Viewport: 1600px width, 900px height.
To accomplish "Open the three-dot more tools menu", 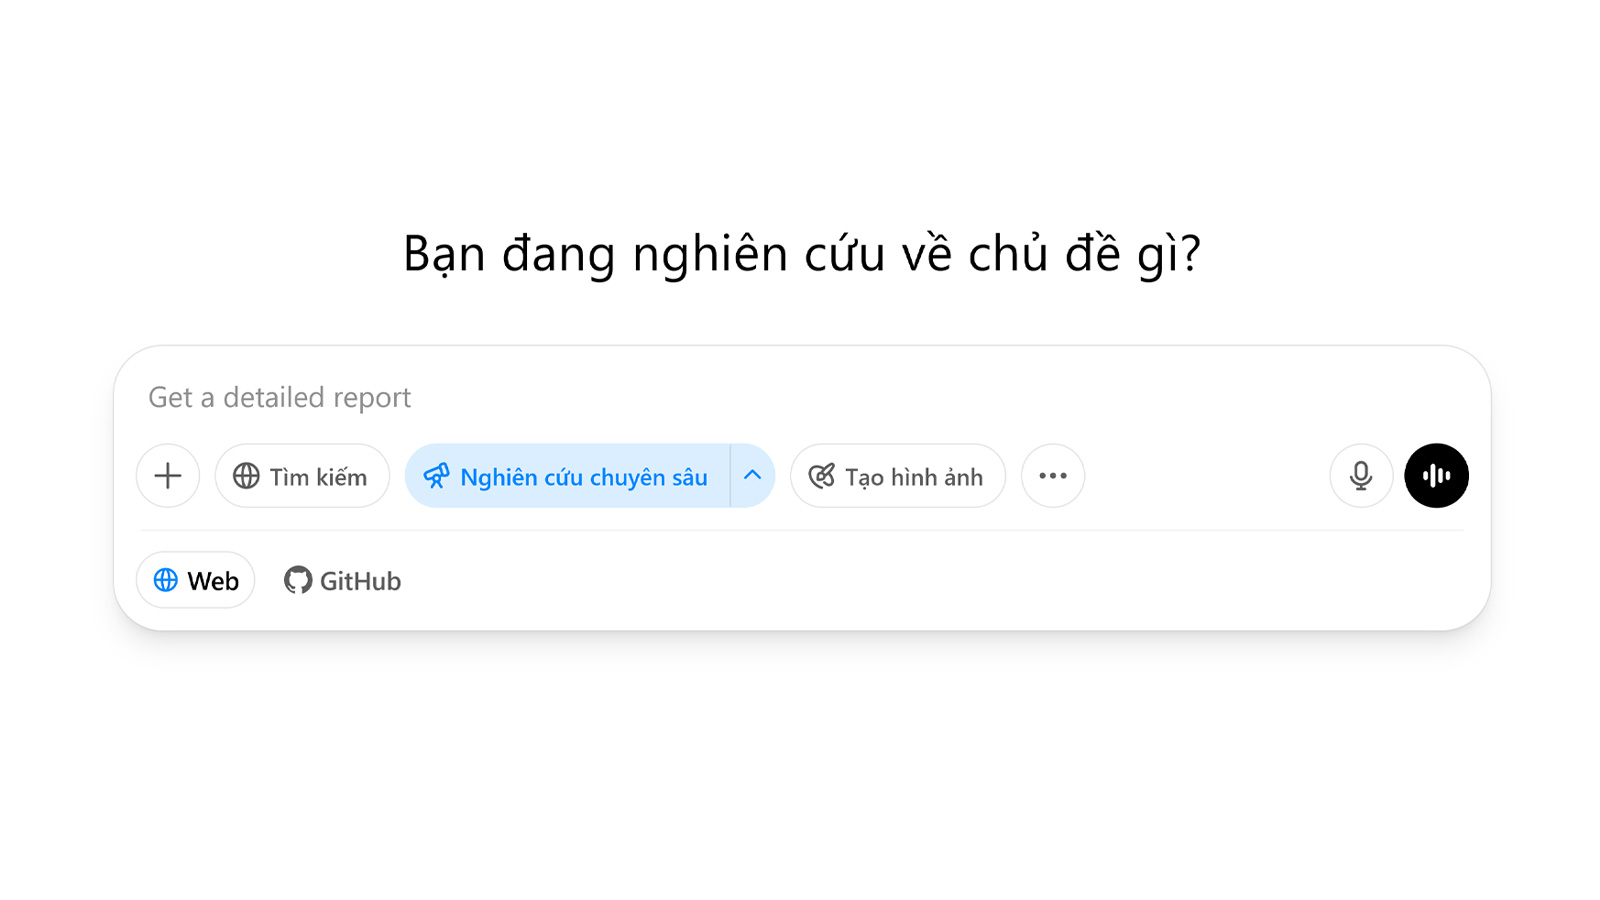I will 1052,476.
